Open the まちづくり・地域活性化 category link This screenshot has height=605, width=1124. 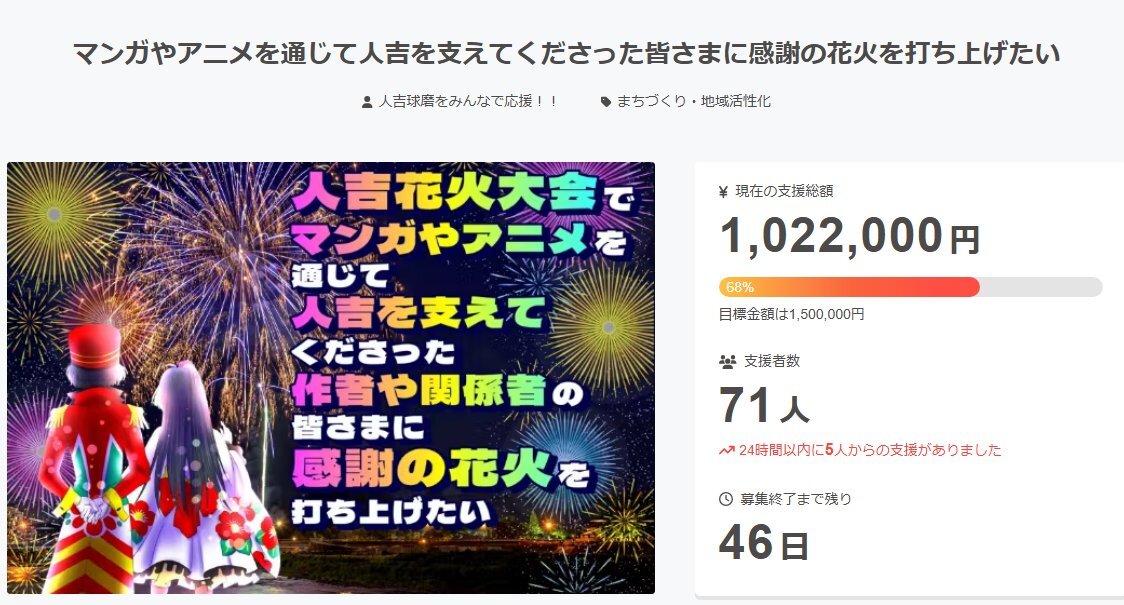[694, 101]
